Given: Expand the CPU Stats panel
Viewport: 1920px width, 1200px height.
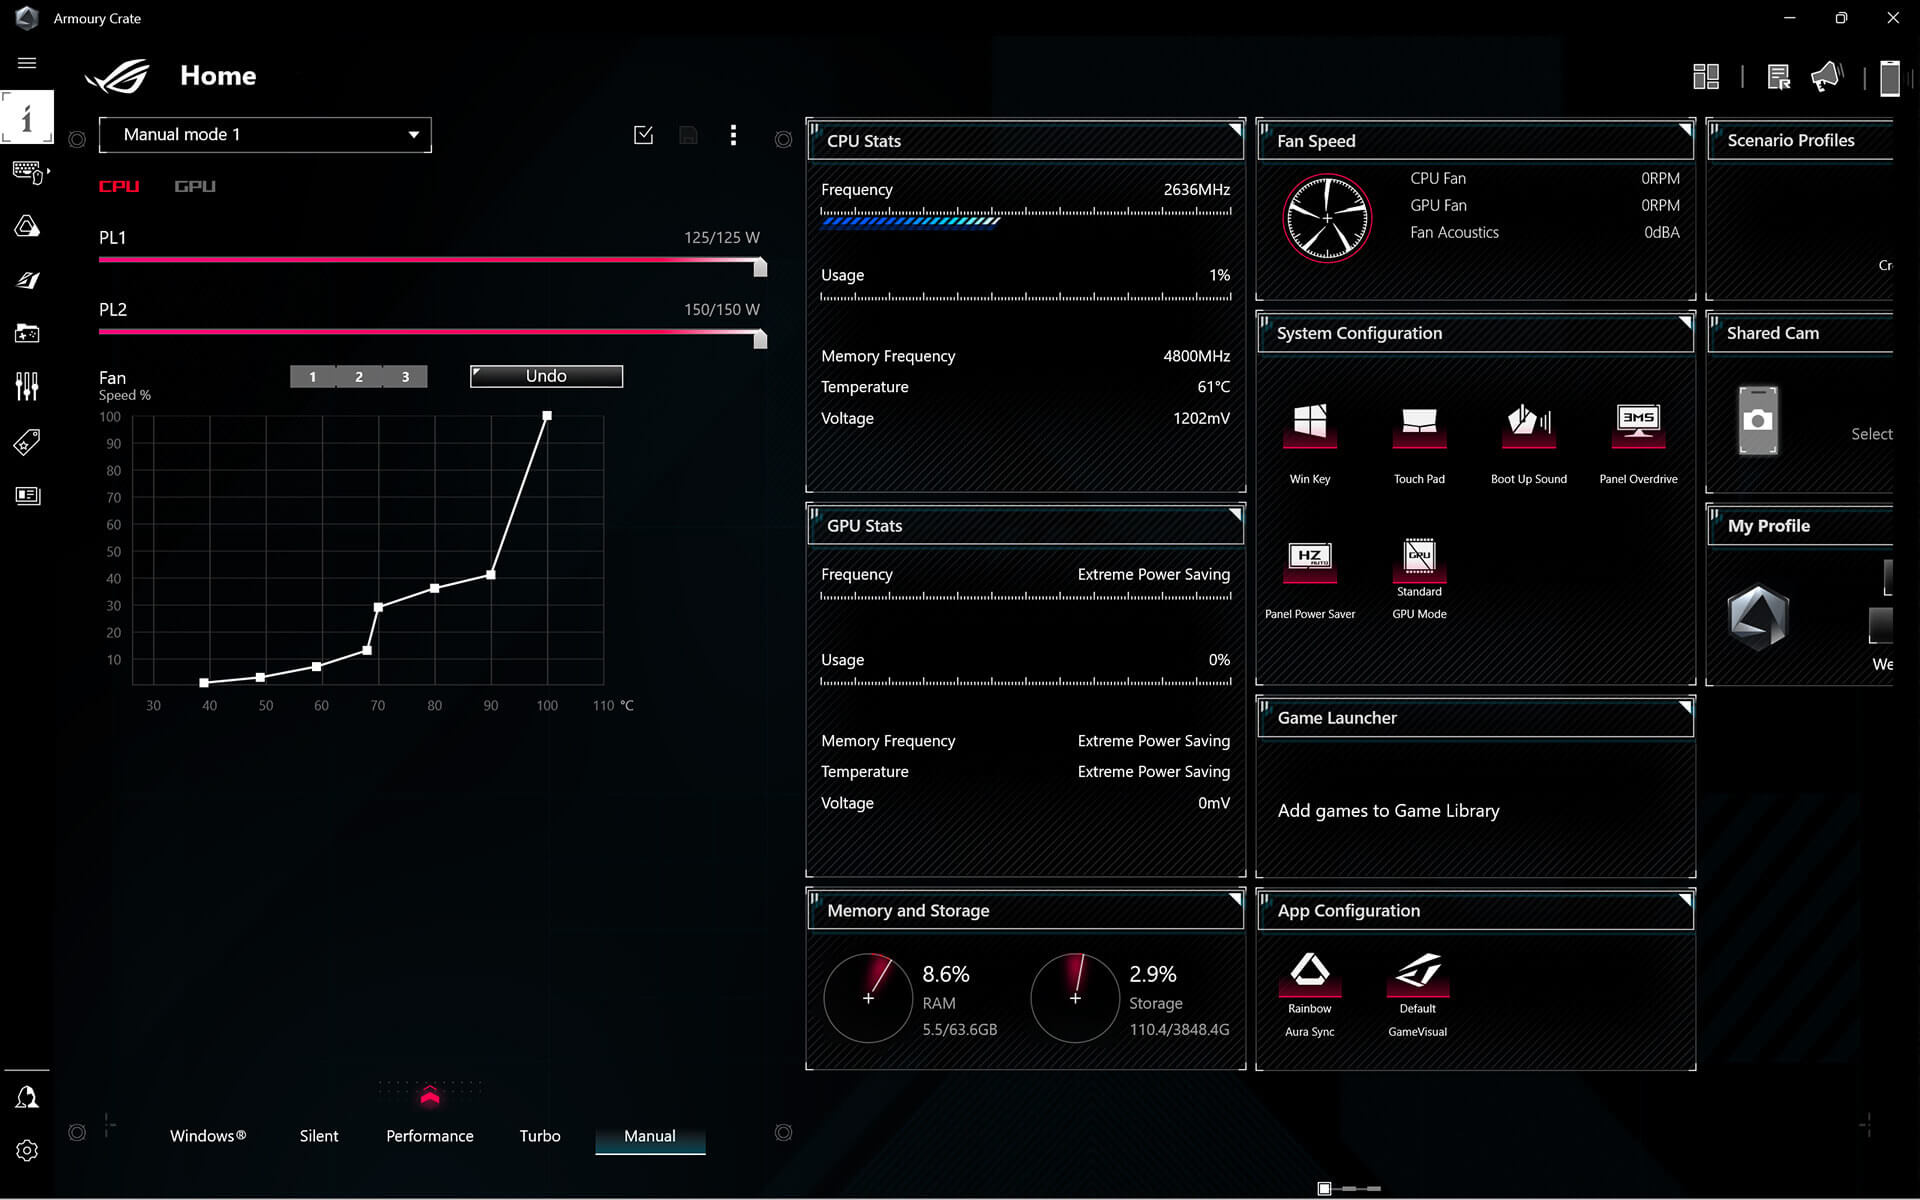Looking at the screenshot, I should (1233, 131).
